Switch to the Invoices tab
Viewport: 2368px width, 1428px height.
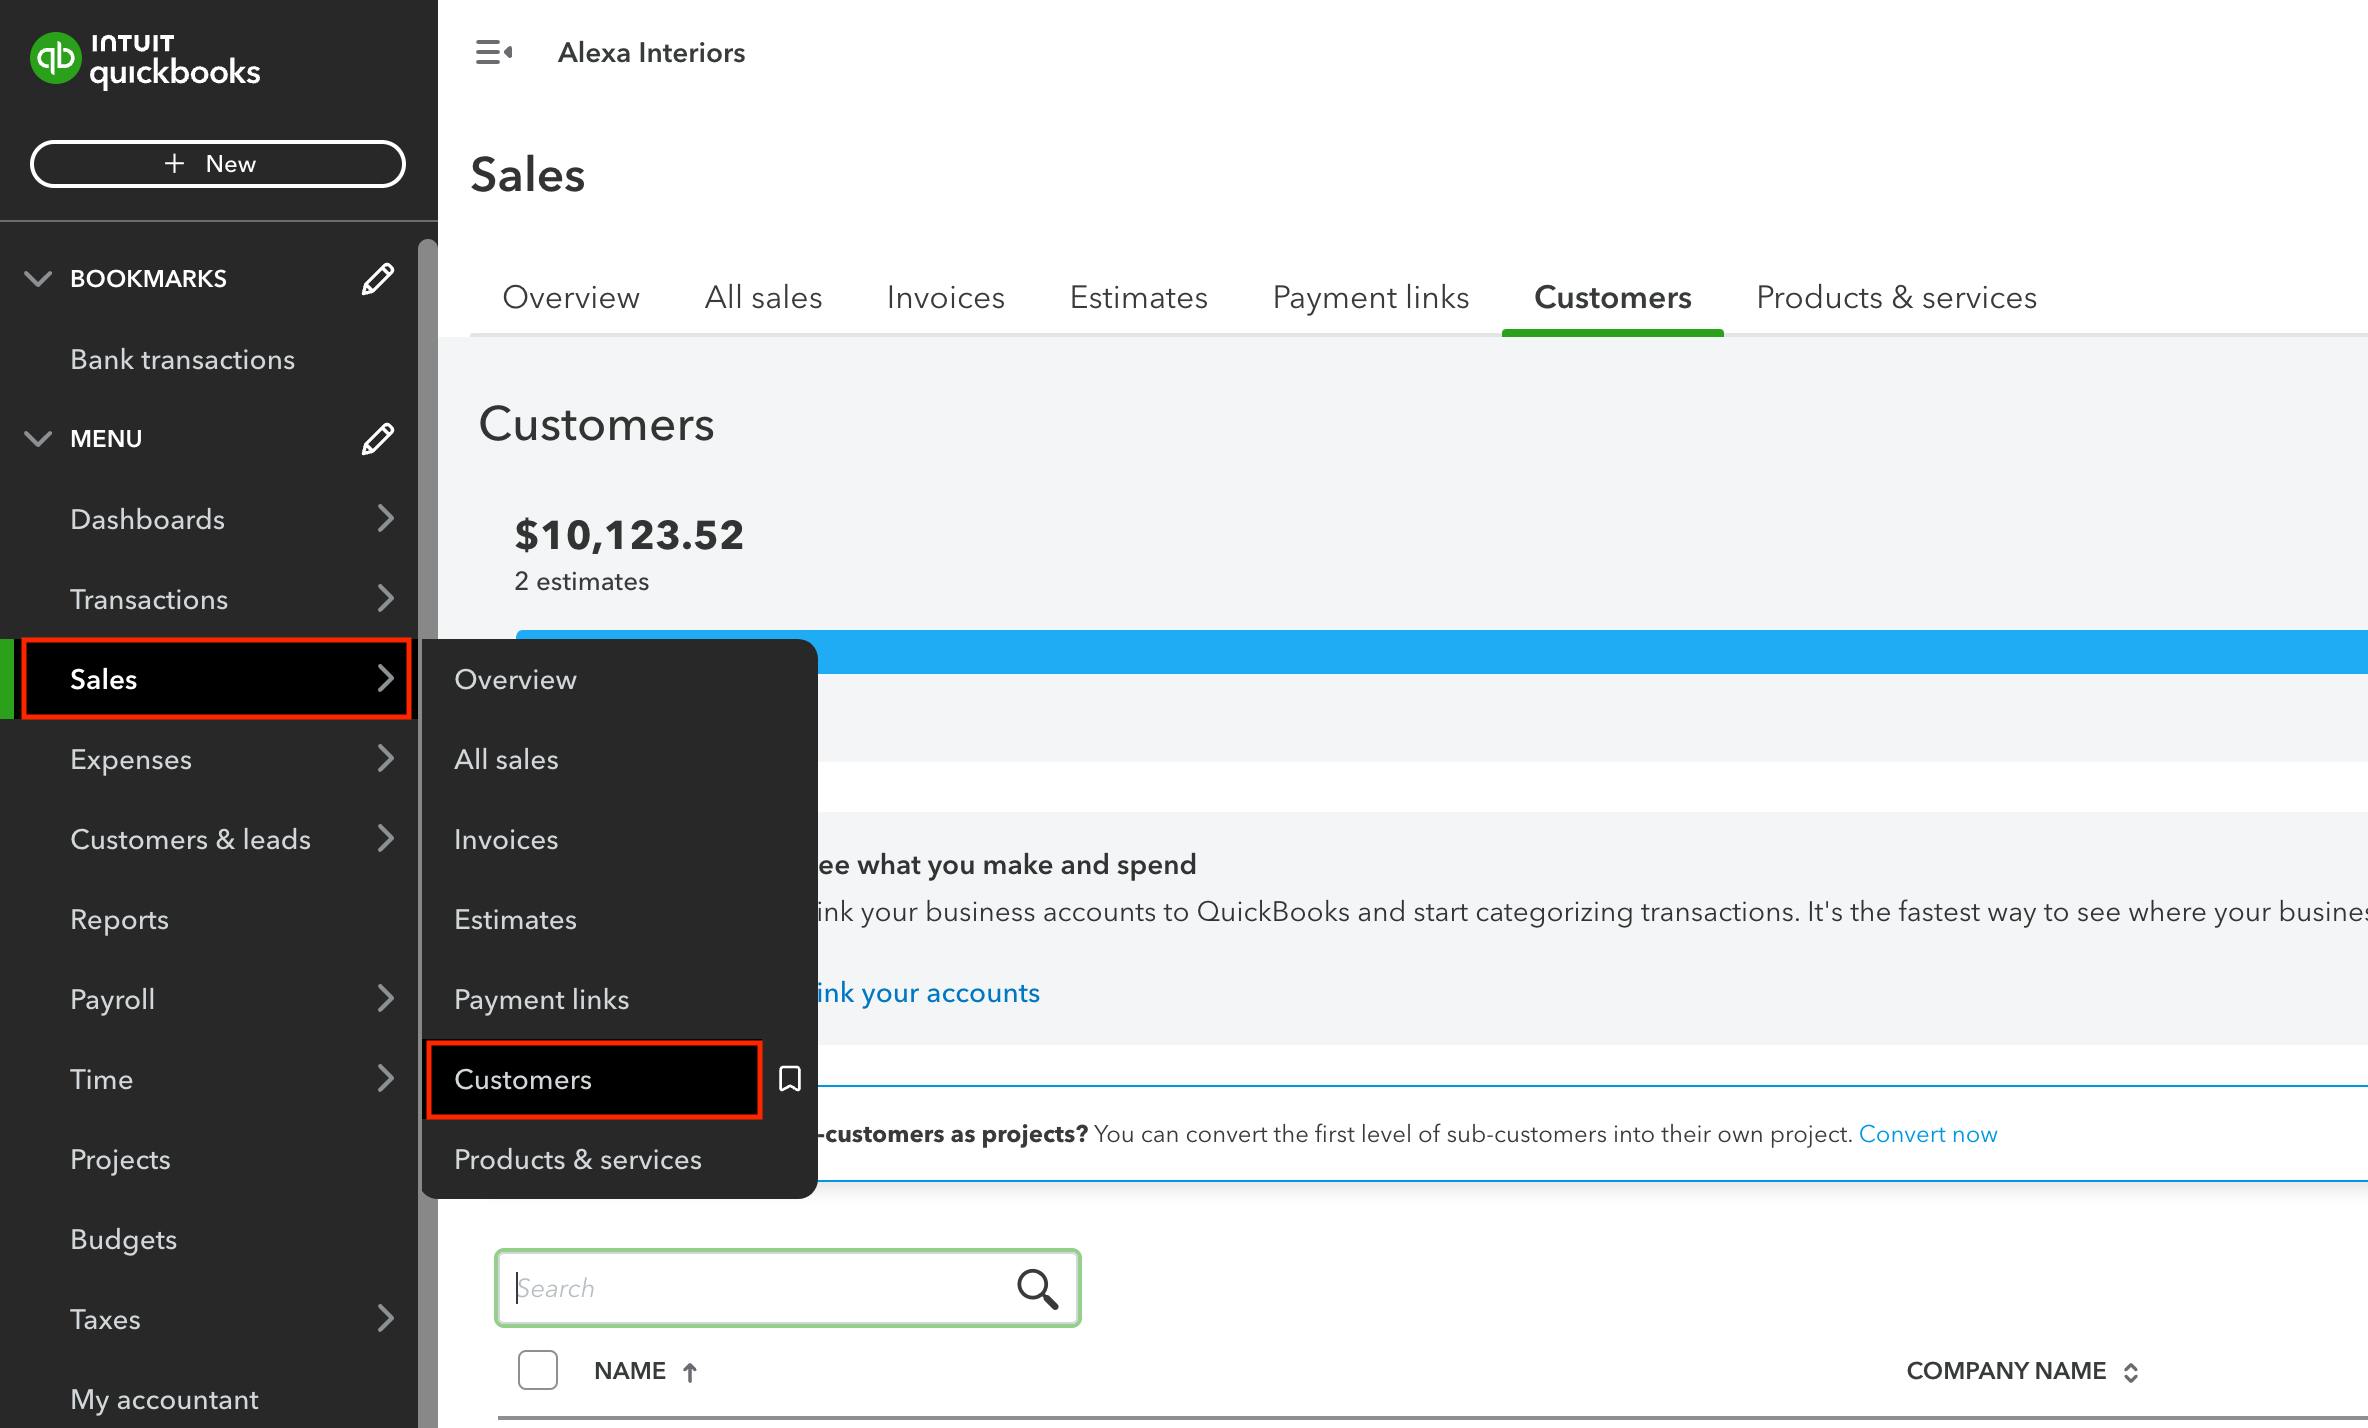click(x=945, y=297)
